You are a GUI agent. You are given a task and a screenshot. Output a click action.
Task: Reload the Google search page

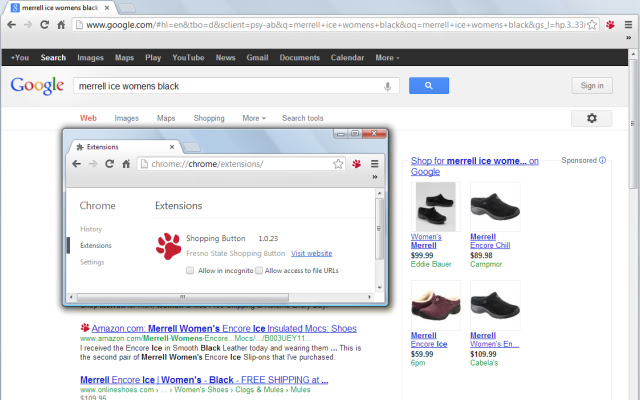pyautogui.click(x=44, y=25)
